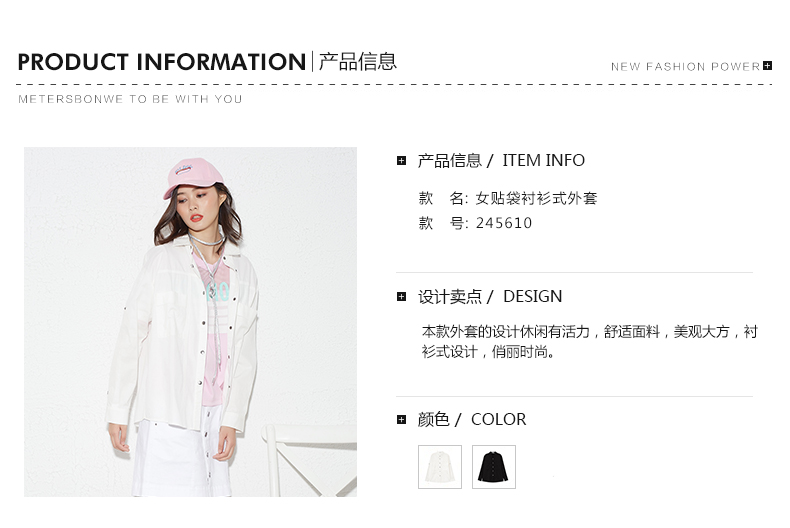Click the PRODUCT INFORMATION heading
Image resolution: width=790 pixels, height=528 pixels.
[x=162, y=62]
